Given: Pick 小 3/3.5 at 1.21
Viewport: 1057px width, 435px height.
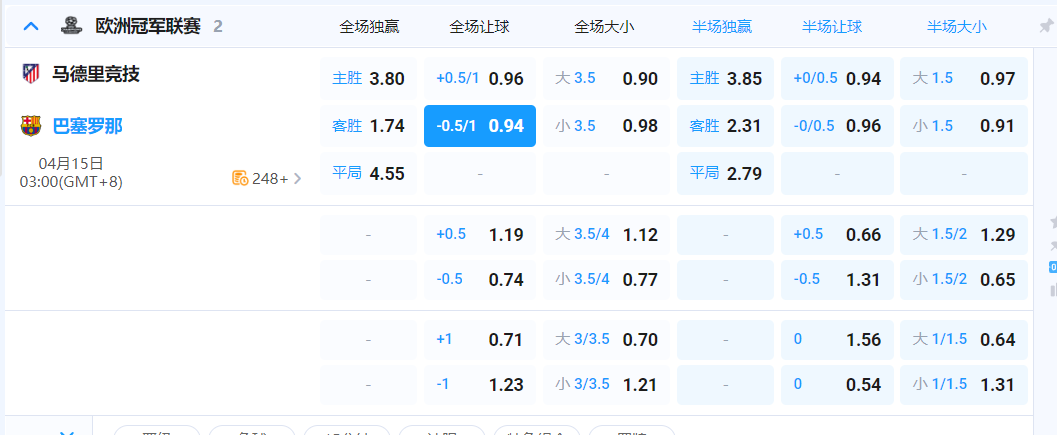Looking at the screenshot, I should [607, 384].
